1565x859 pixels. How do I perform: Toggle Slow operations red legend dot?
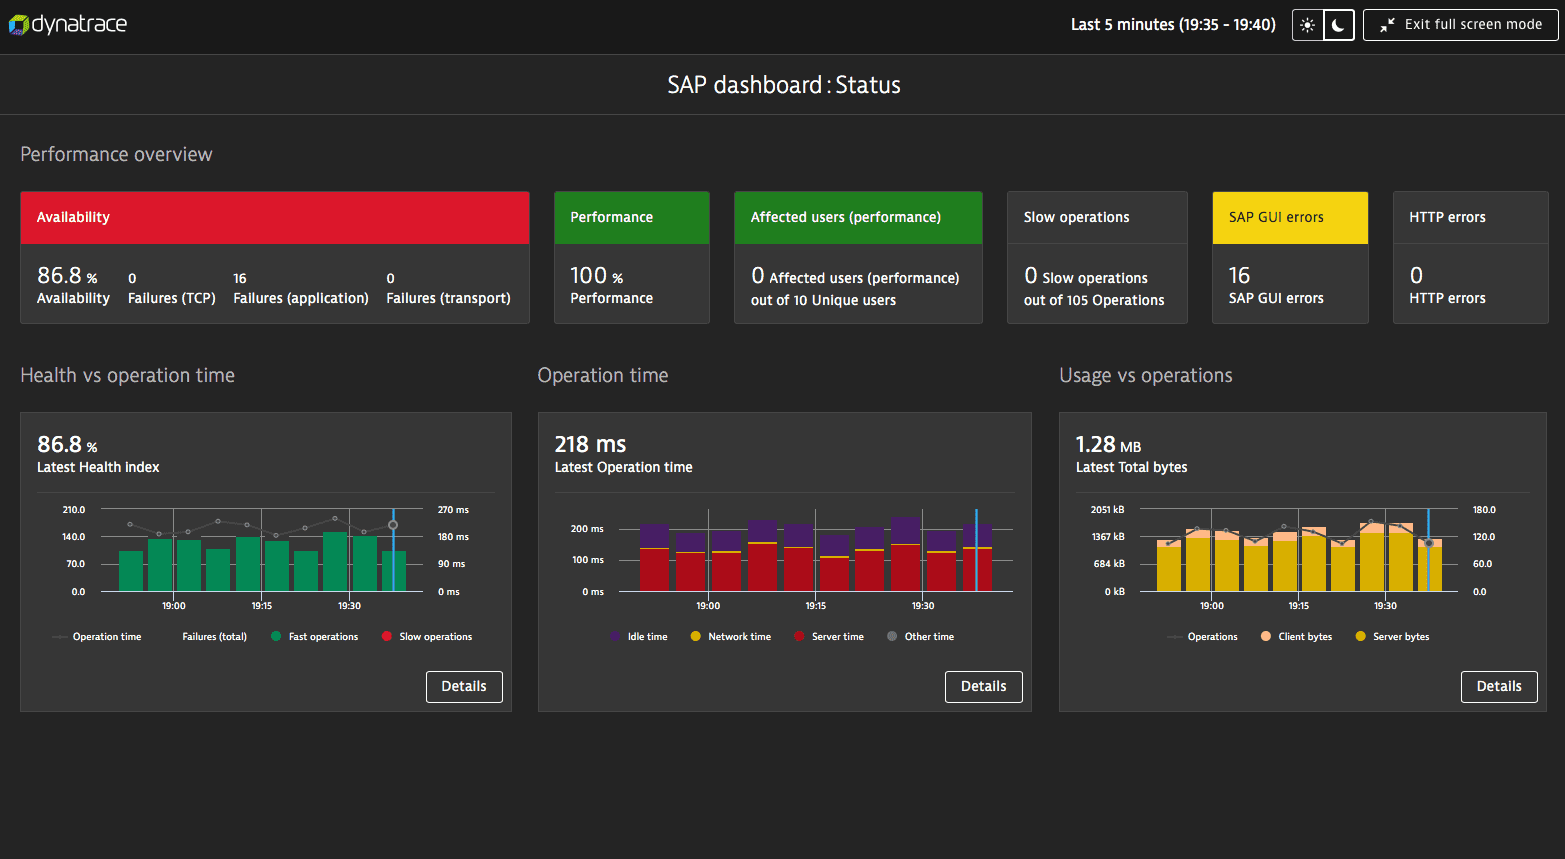coord(386,636)
